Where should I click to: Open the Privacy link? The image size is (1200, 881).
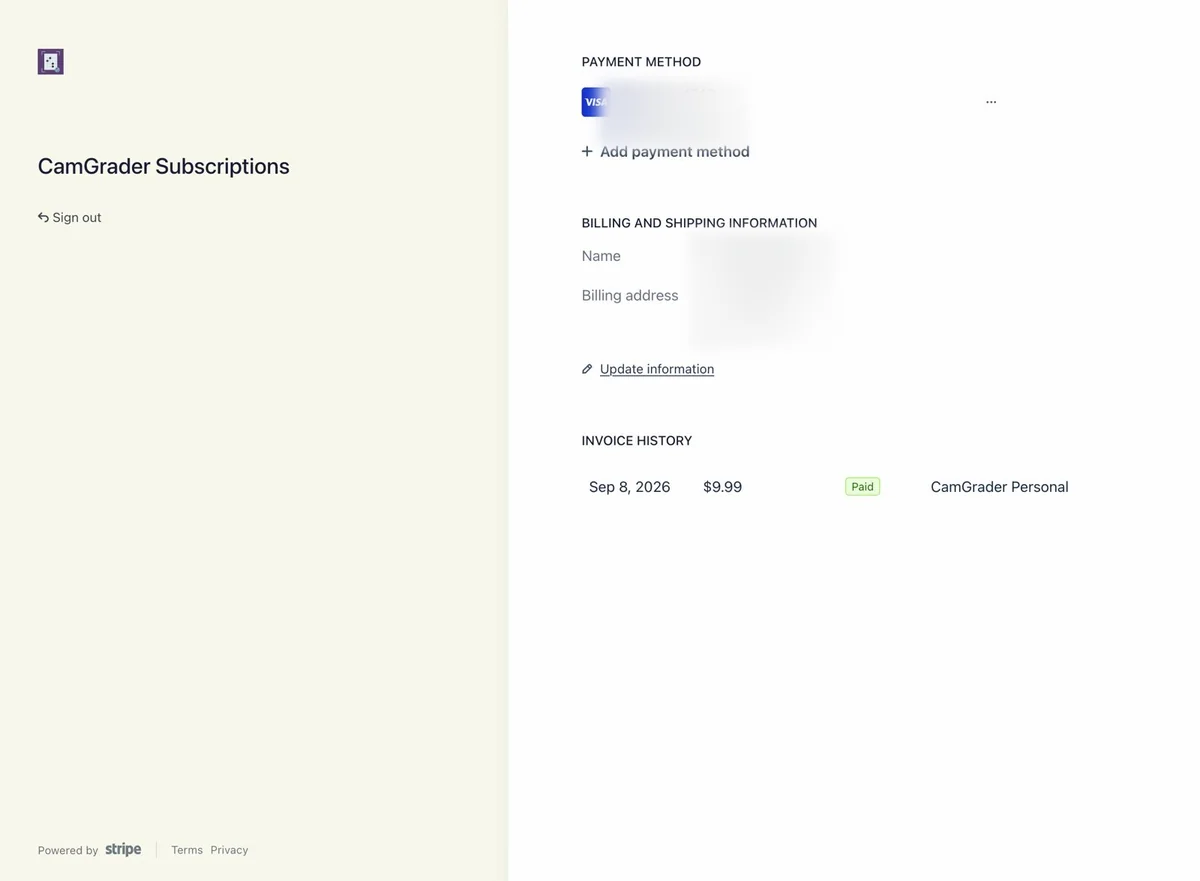(229, 850)
